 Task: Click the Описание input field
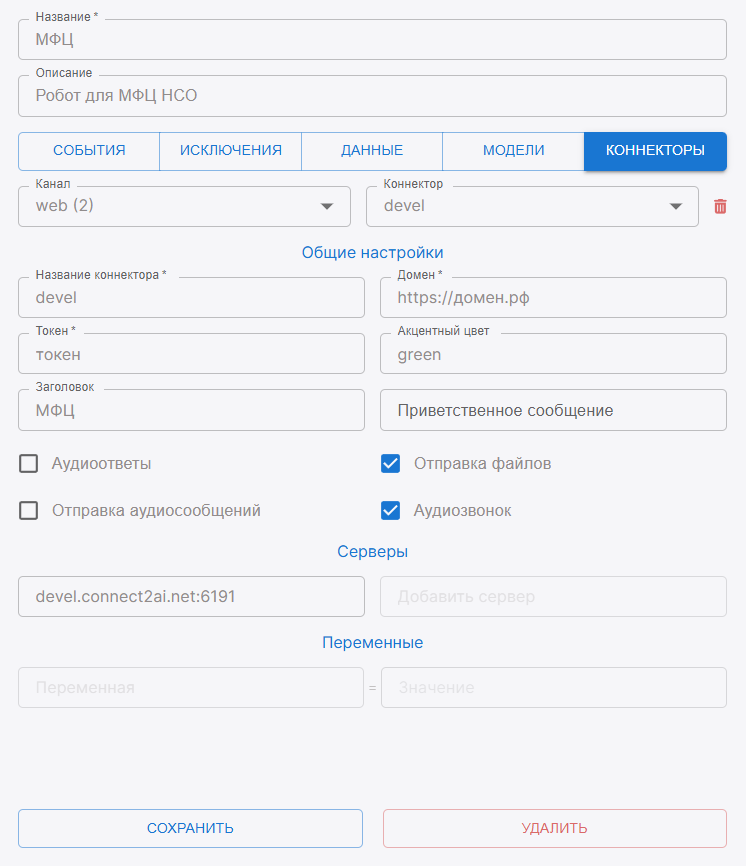(372, 97)
